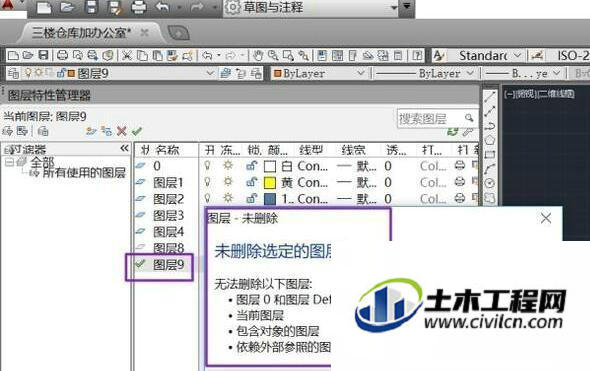The width and height of the screenshot is (590, 371).
Task: Click the red X Delete Layer icon
Action: pos(122,131)
